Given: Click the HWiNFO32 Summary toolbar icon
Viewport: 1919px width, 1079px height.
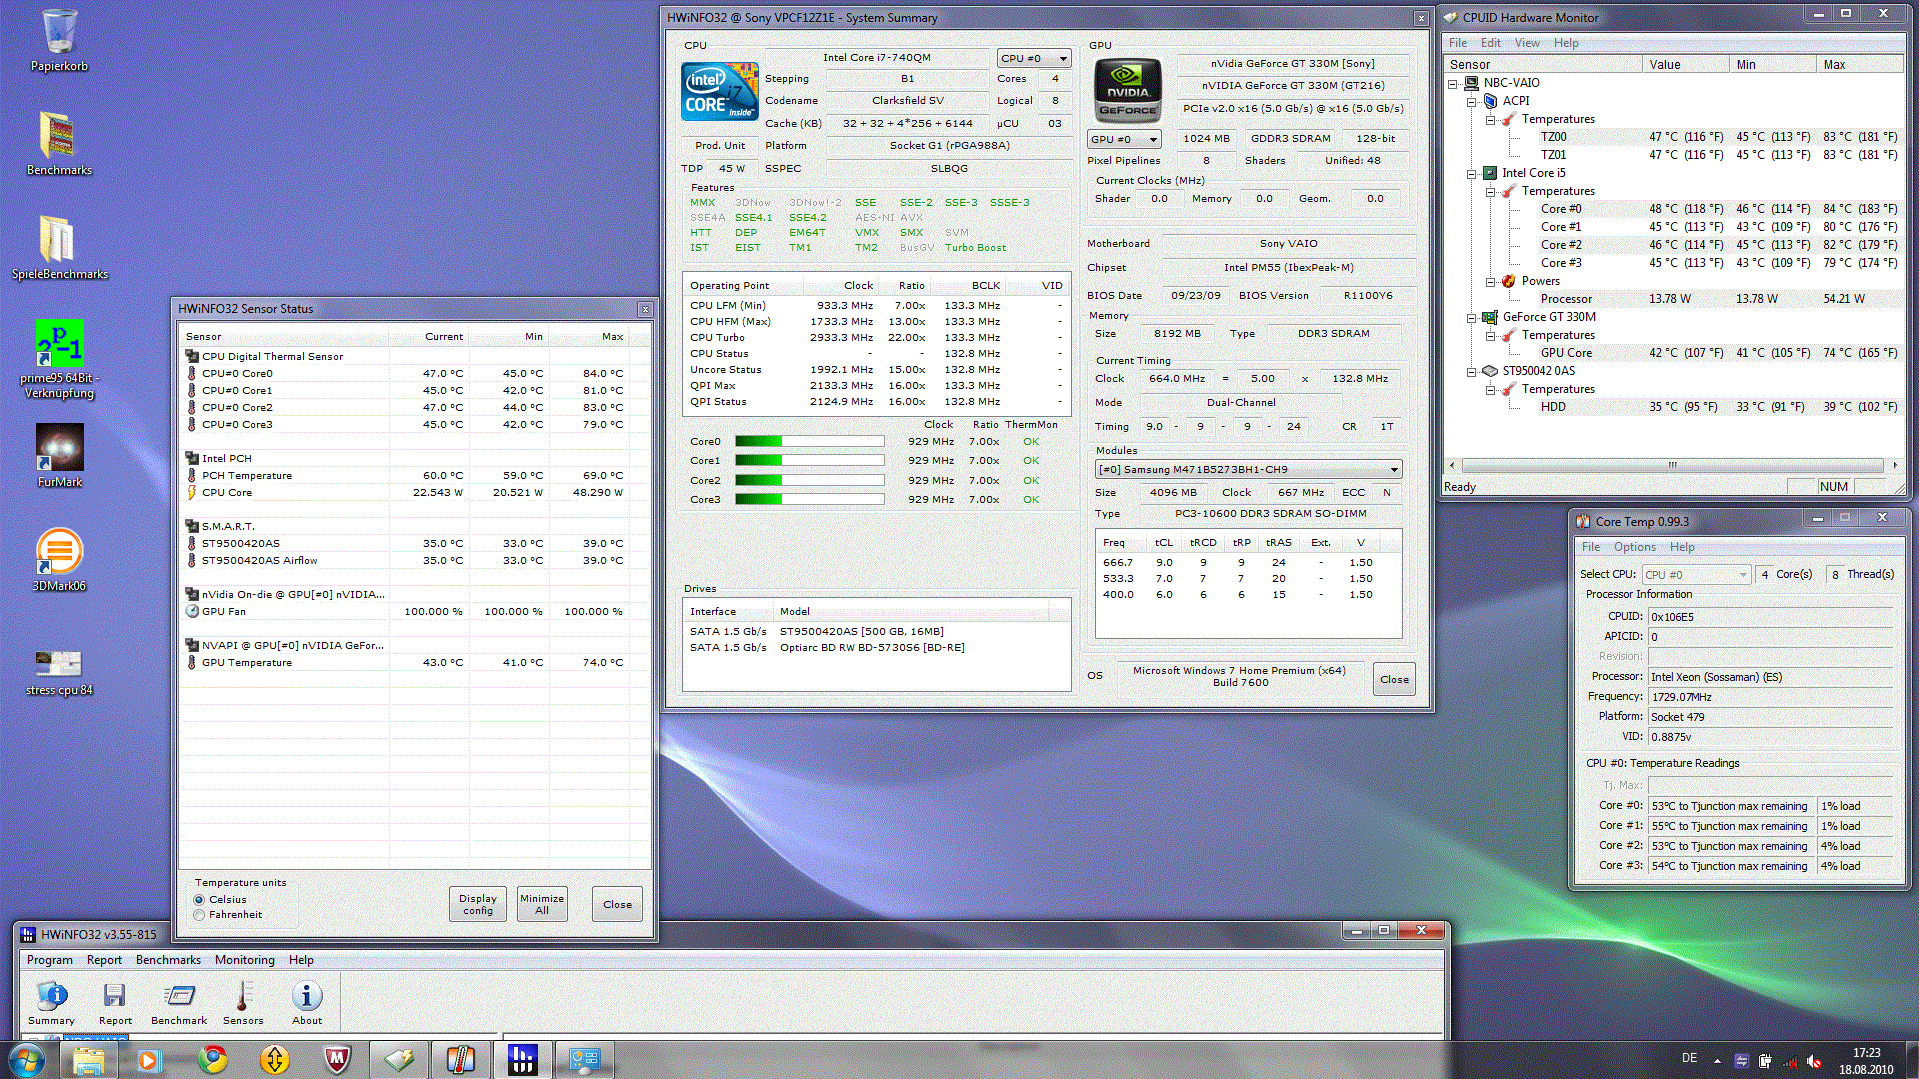Looking at the screenshot, I should click(51, 1002).
